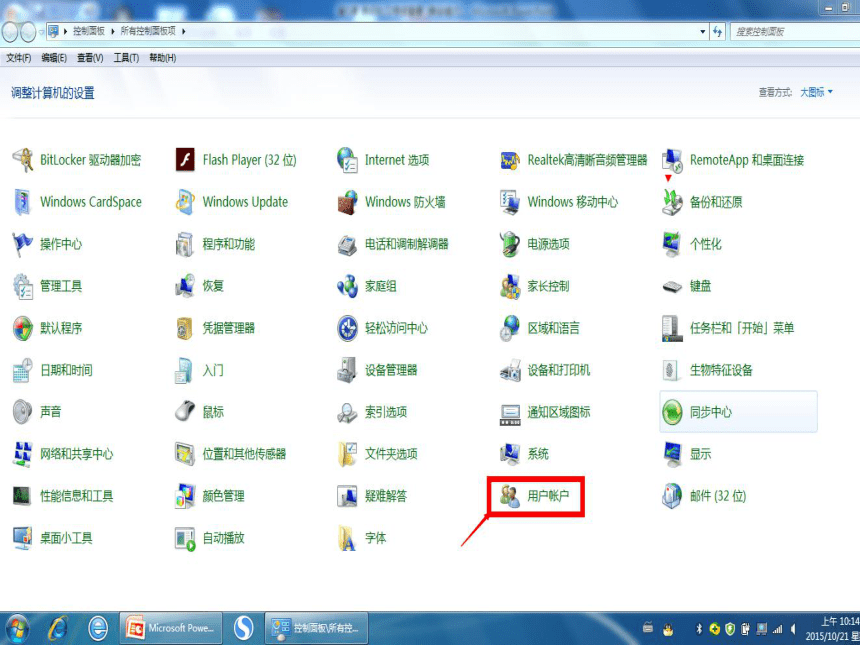Open the 管理工具 gear icon
This screenshot has height=645, width=860.
tap(23, 286)
